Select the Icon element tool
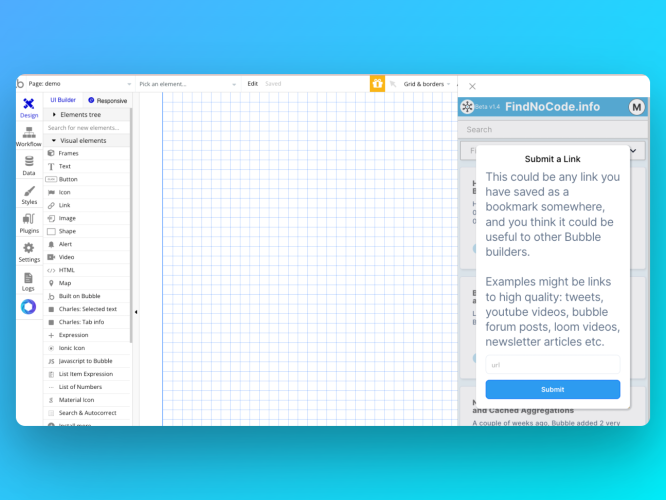Screen dimensions: 666x500 (x=87, y=192)
